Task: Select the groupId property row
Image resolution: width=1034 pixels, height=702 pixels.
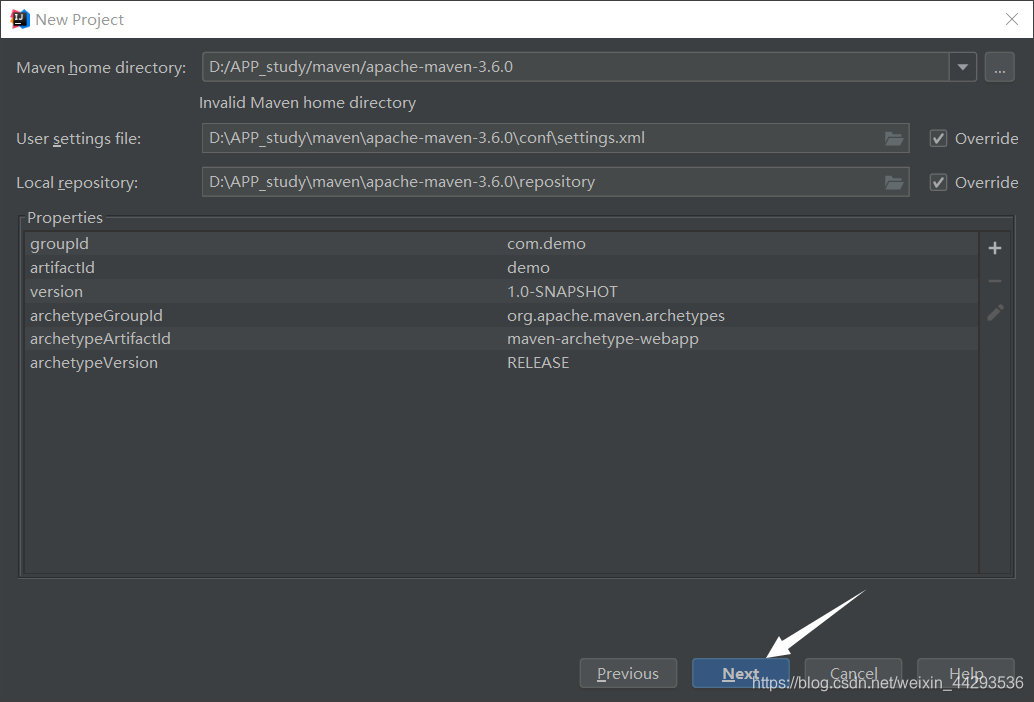Action: [x=501, y=244]
